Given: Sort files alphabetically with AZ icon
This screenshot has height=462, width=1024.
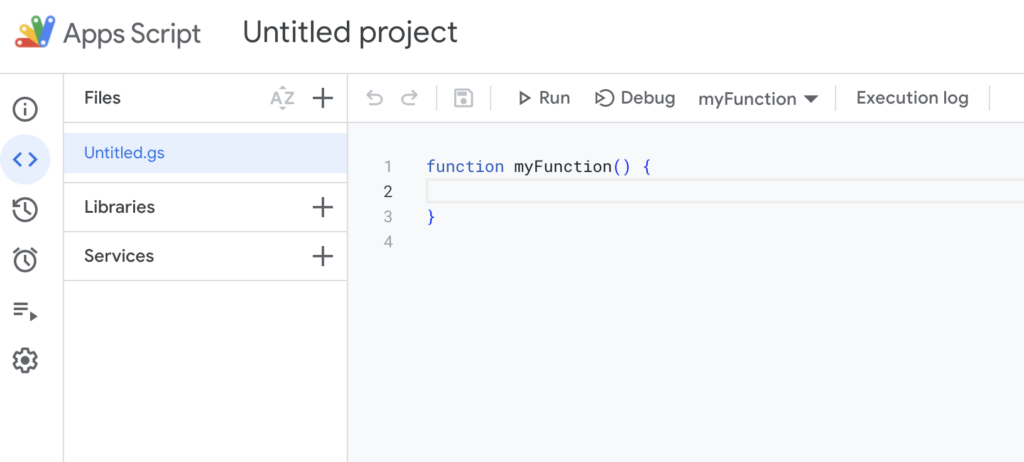Looking at the screenshot, I should [x=283, y=98].
